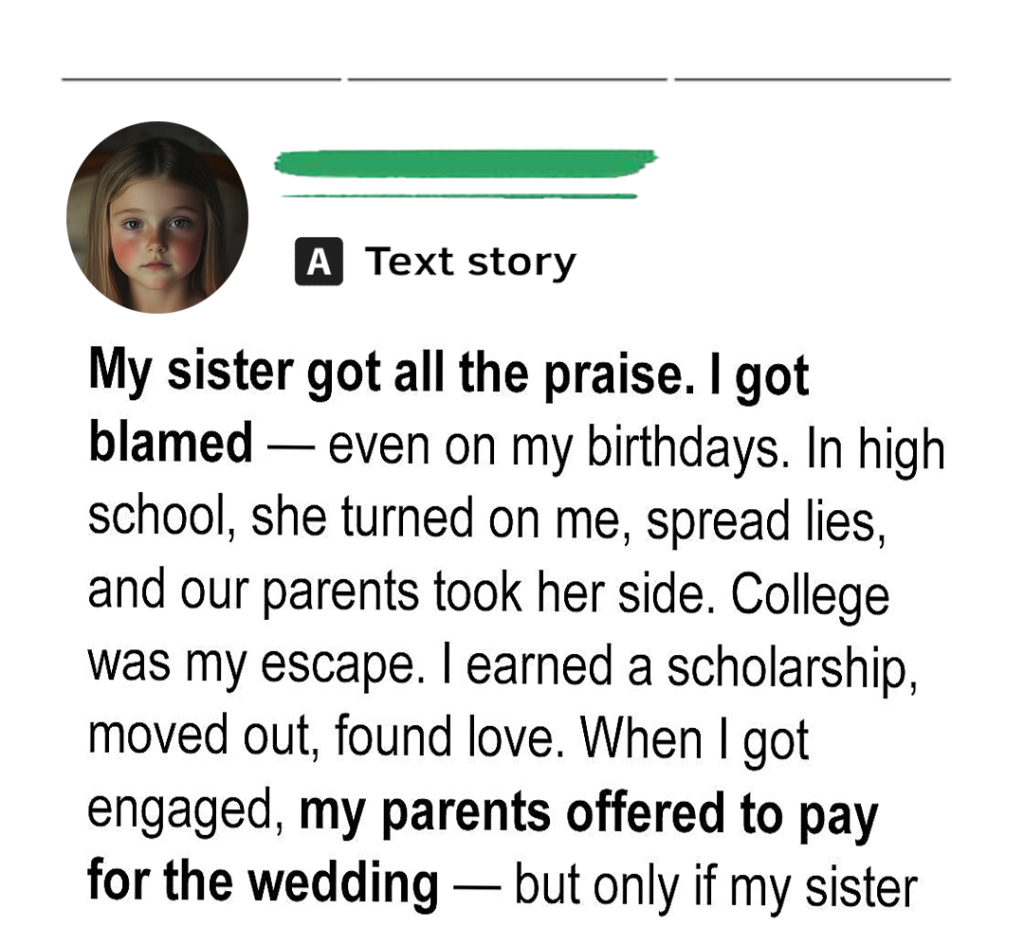Screen dimensions: 1024x927
Task: Click the thin green line under username
Action: click(x=460, y=196)
